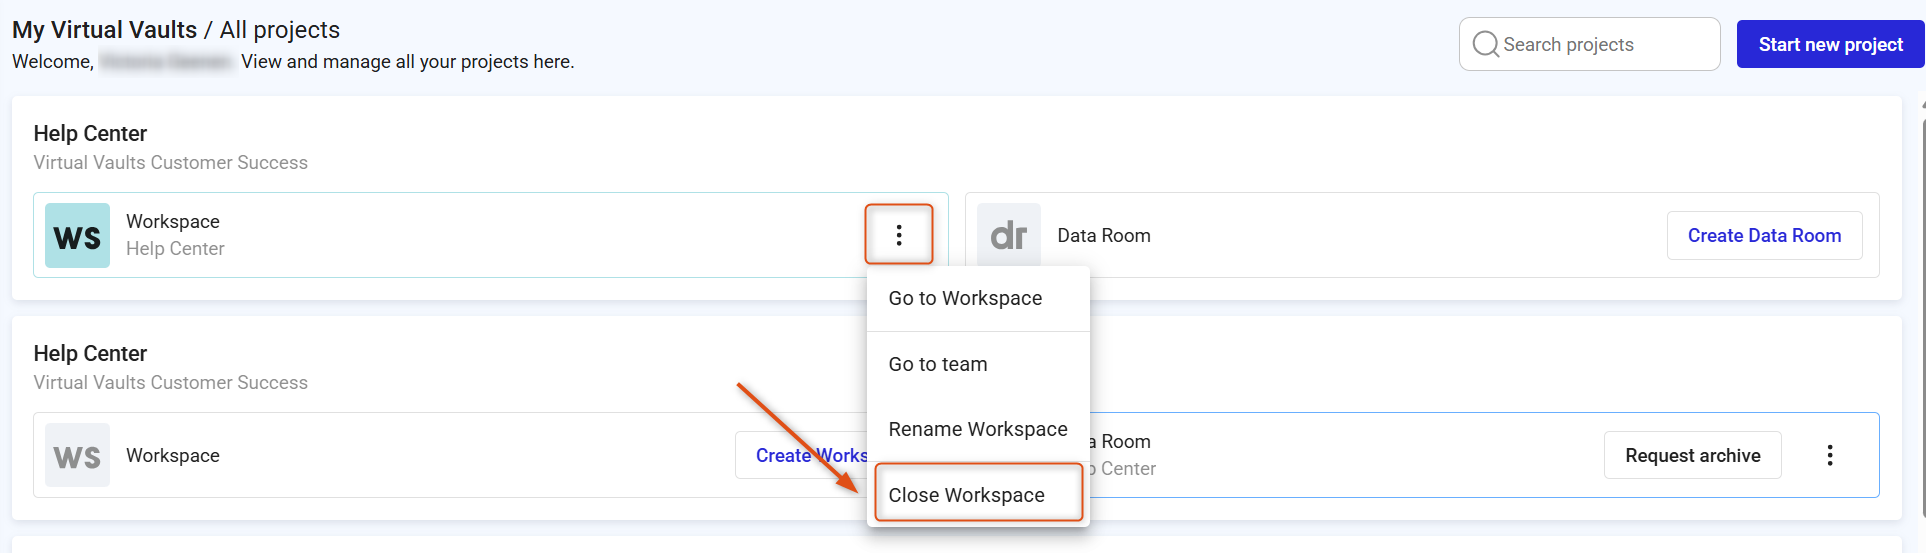Click the magnifier icon in the search box
Viewport: 1926px width, 553px height.
1486,44
